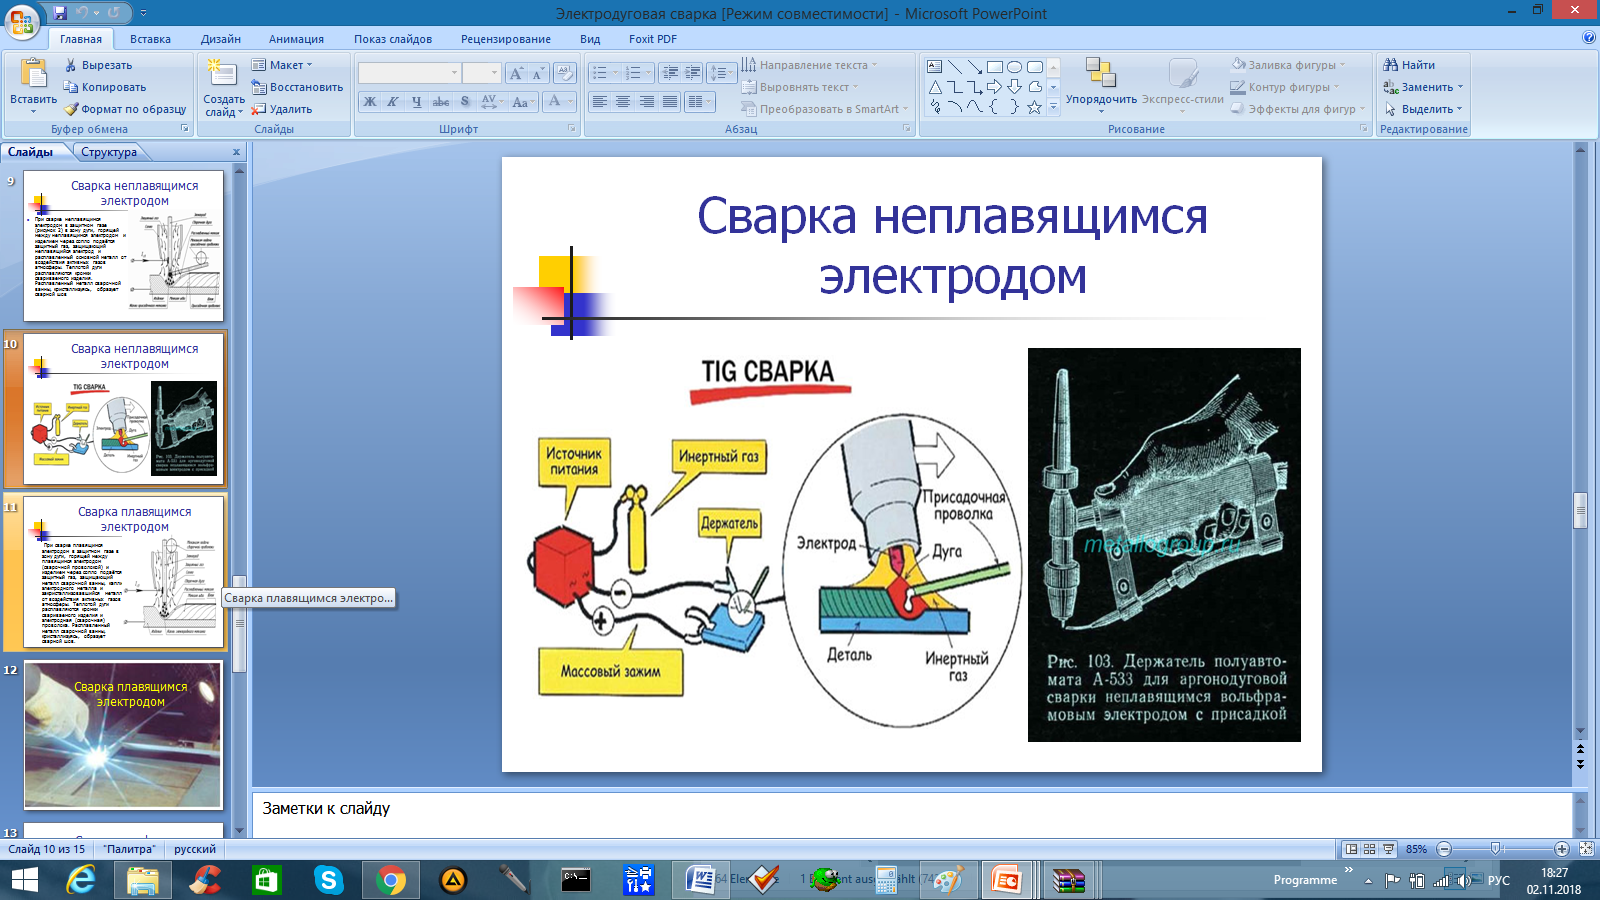This screenshot has height=900, width=1600.
Task: Click Найти find button
Action: pos(1409,65)
